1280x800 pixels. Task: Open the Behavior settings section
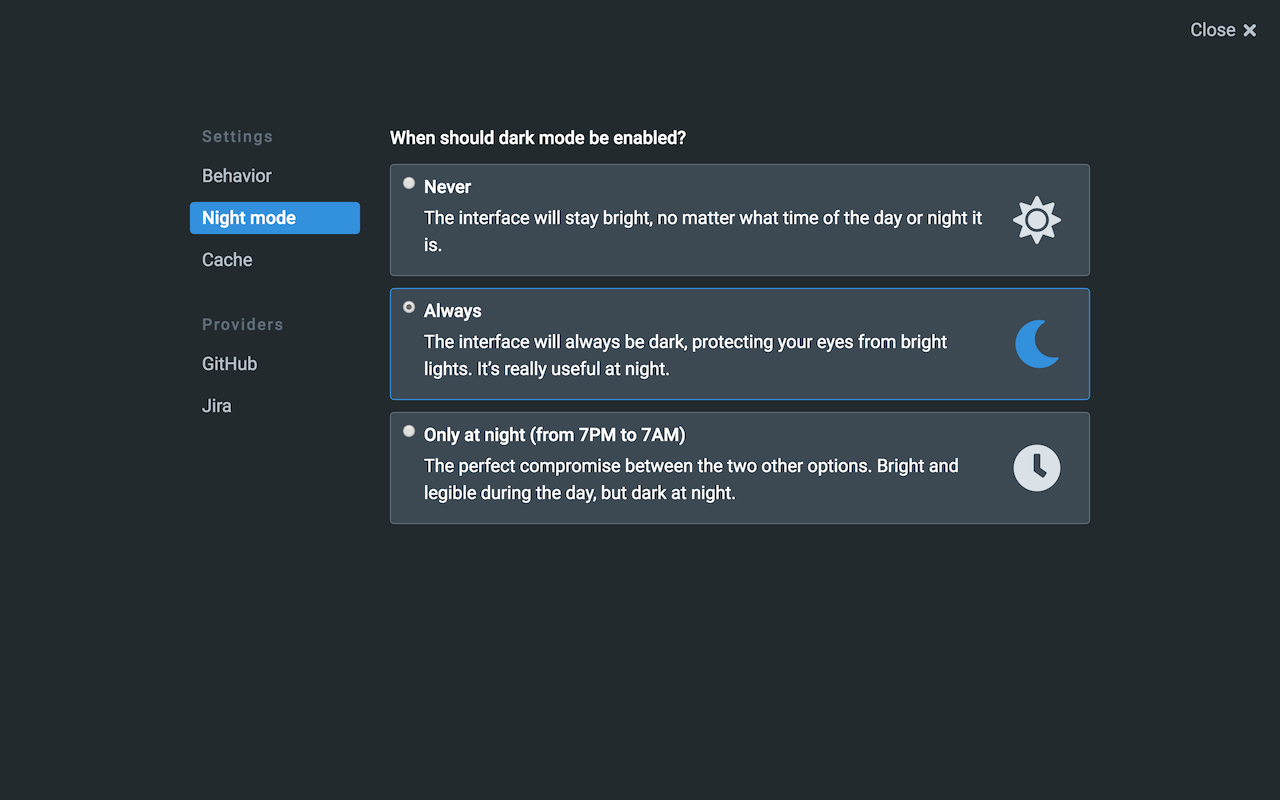click(237, 176)
